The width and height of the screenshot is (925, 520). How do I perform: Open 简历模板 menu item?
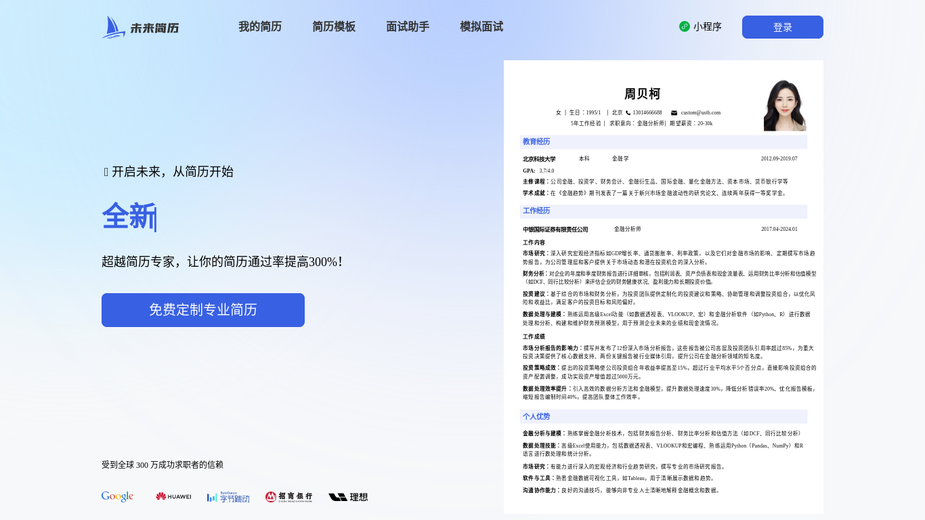334,27
